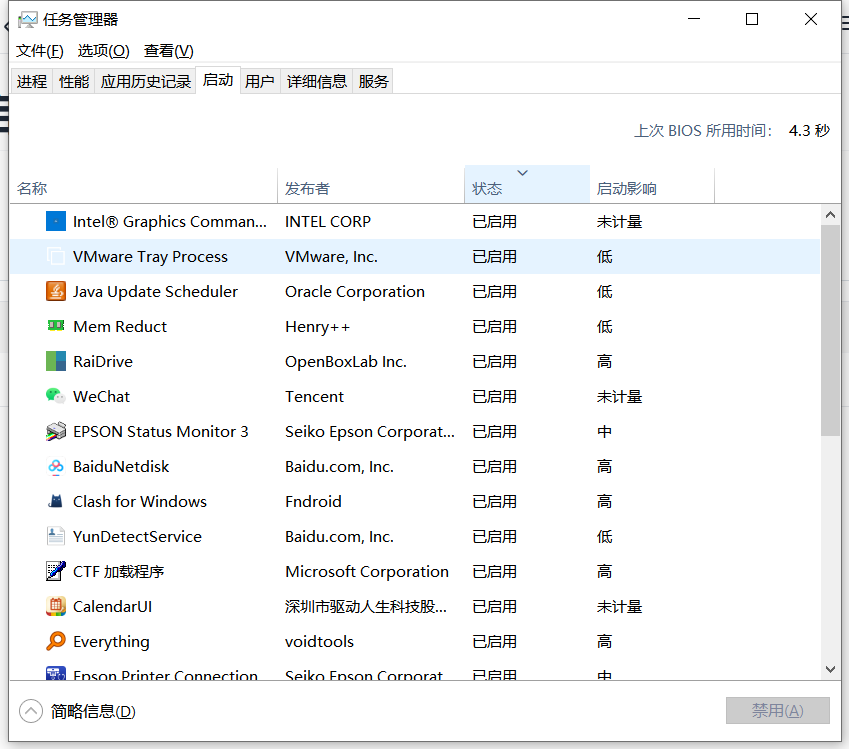
Task: Select the CalendarUI row name
Action: click(113, 607)
